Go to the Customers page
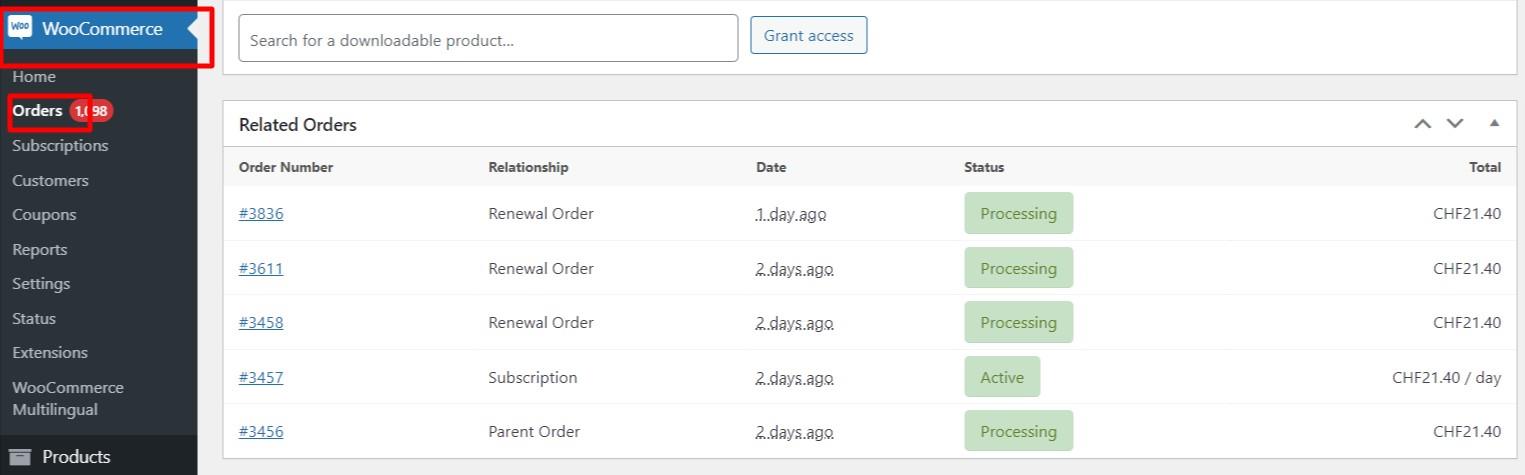1525x475 pixels. click(50, 181)
